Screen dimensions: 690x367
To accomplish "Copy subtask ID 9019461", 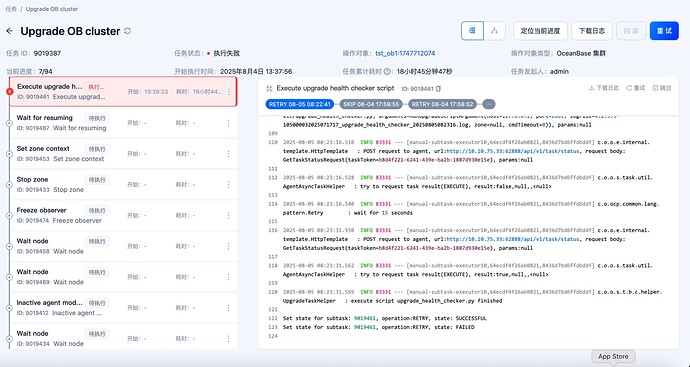I will 438,88.
